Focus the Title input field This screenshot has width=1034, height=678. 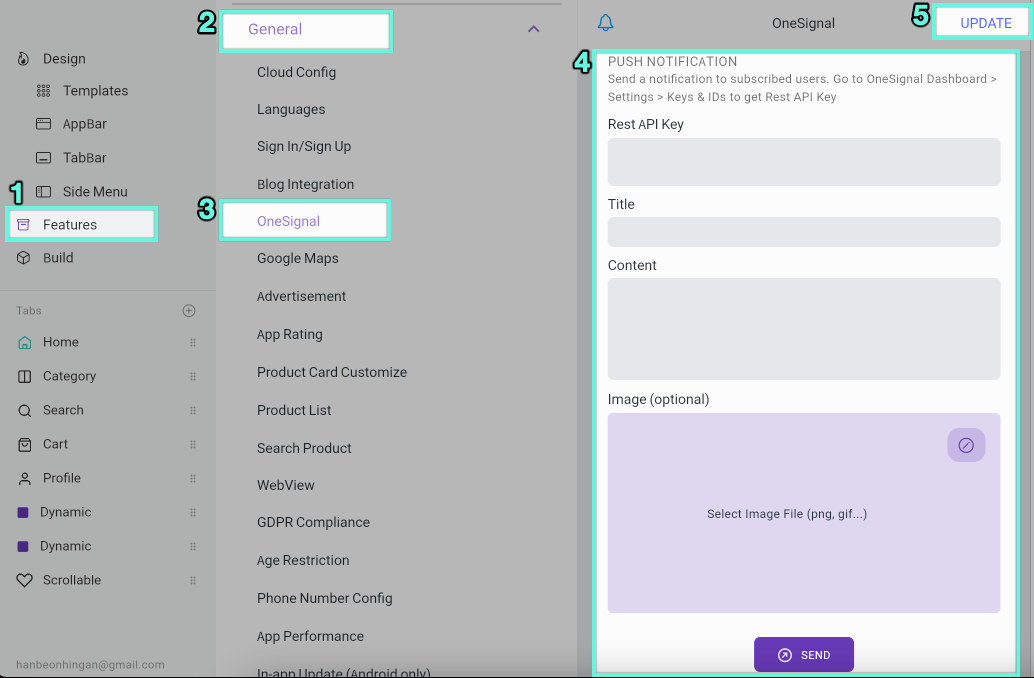coord(804,232)
